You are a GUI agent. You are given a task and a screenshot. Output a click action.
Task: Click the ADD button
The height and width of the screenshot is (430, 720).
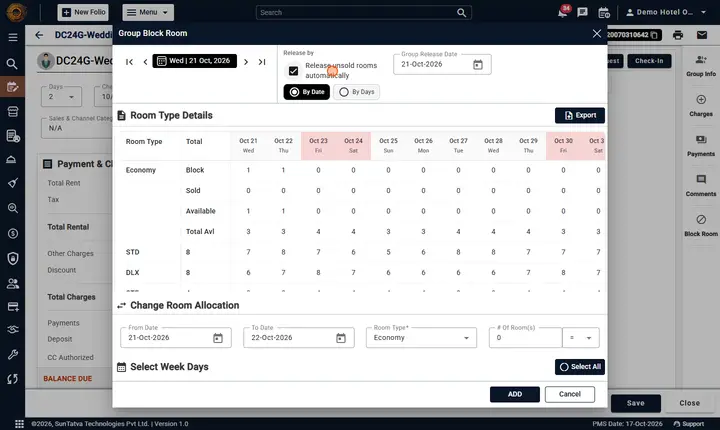515,394
